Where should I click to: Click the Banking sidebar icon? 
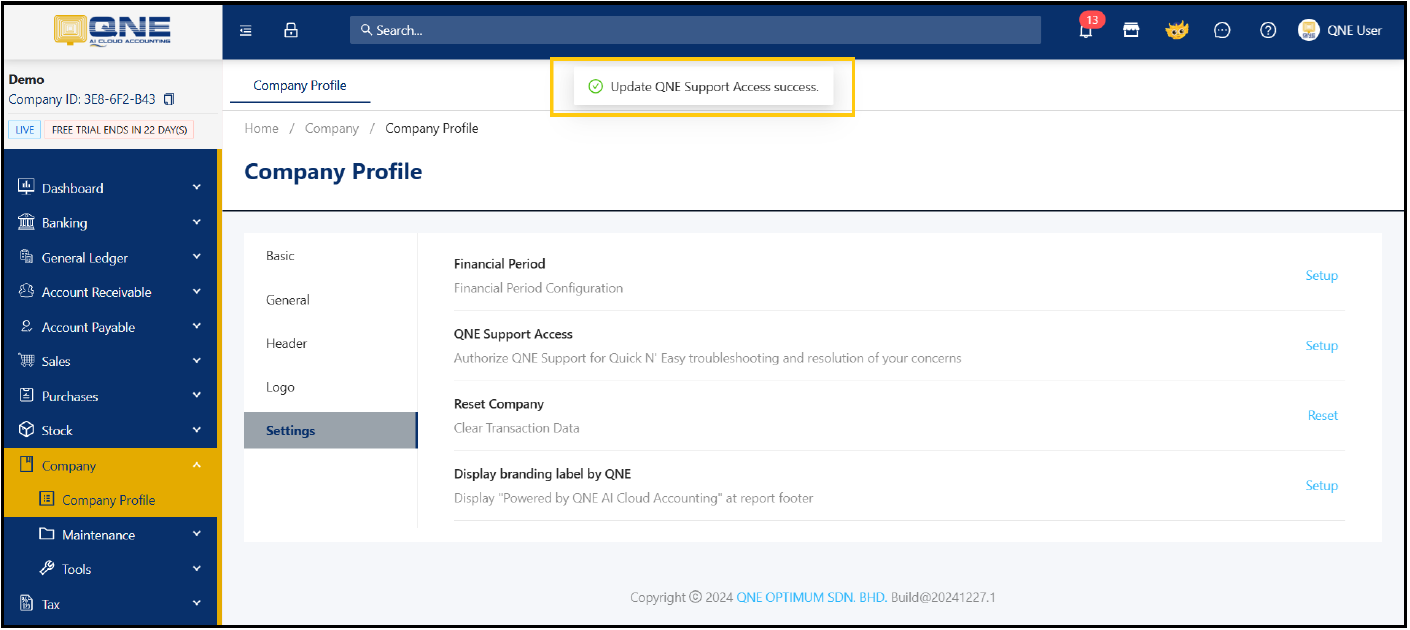pos(27,222)
